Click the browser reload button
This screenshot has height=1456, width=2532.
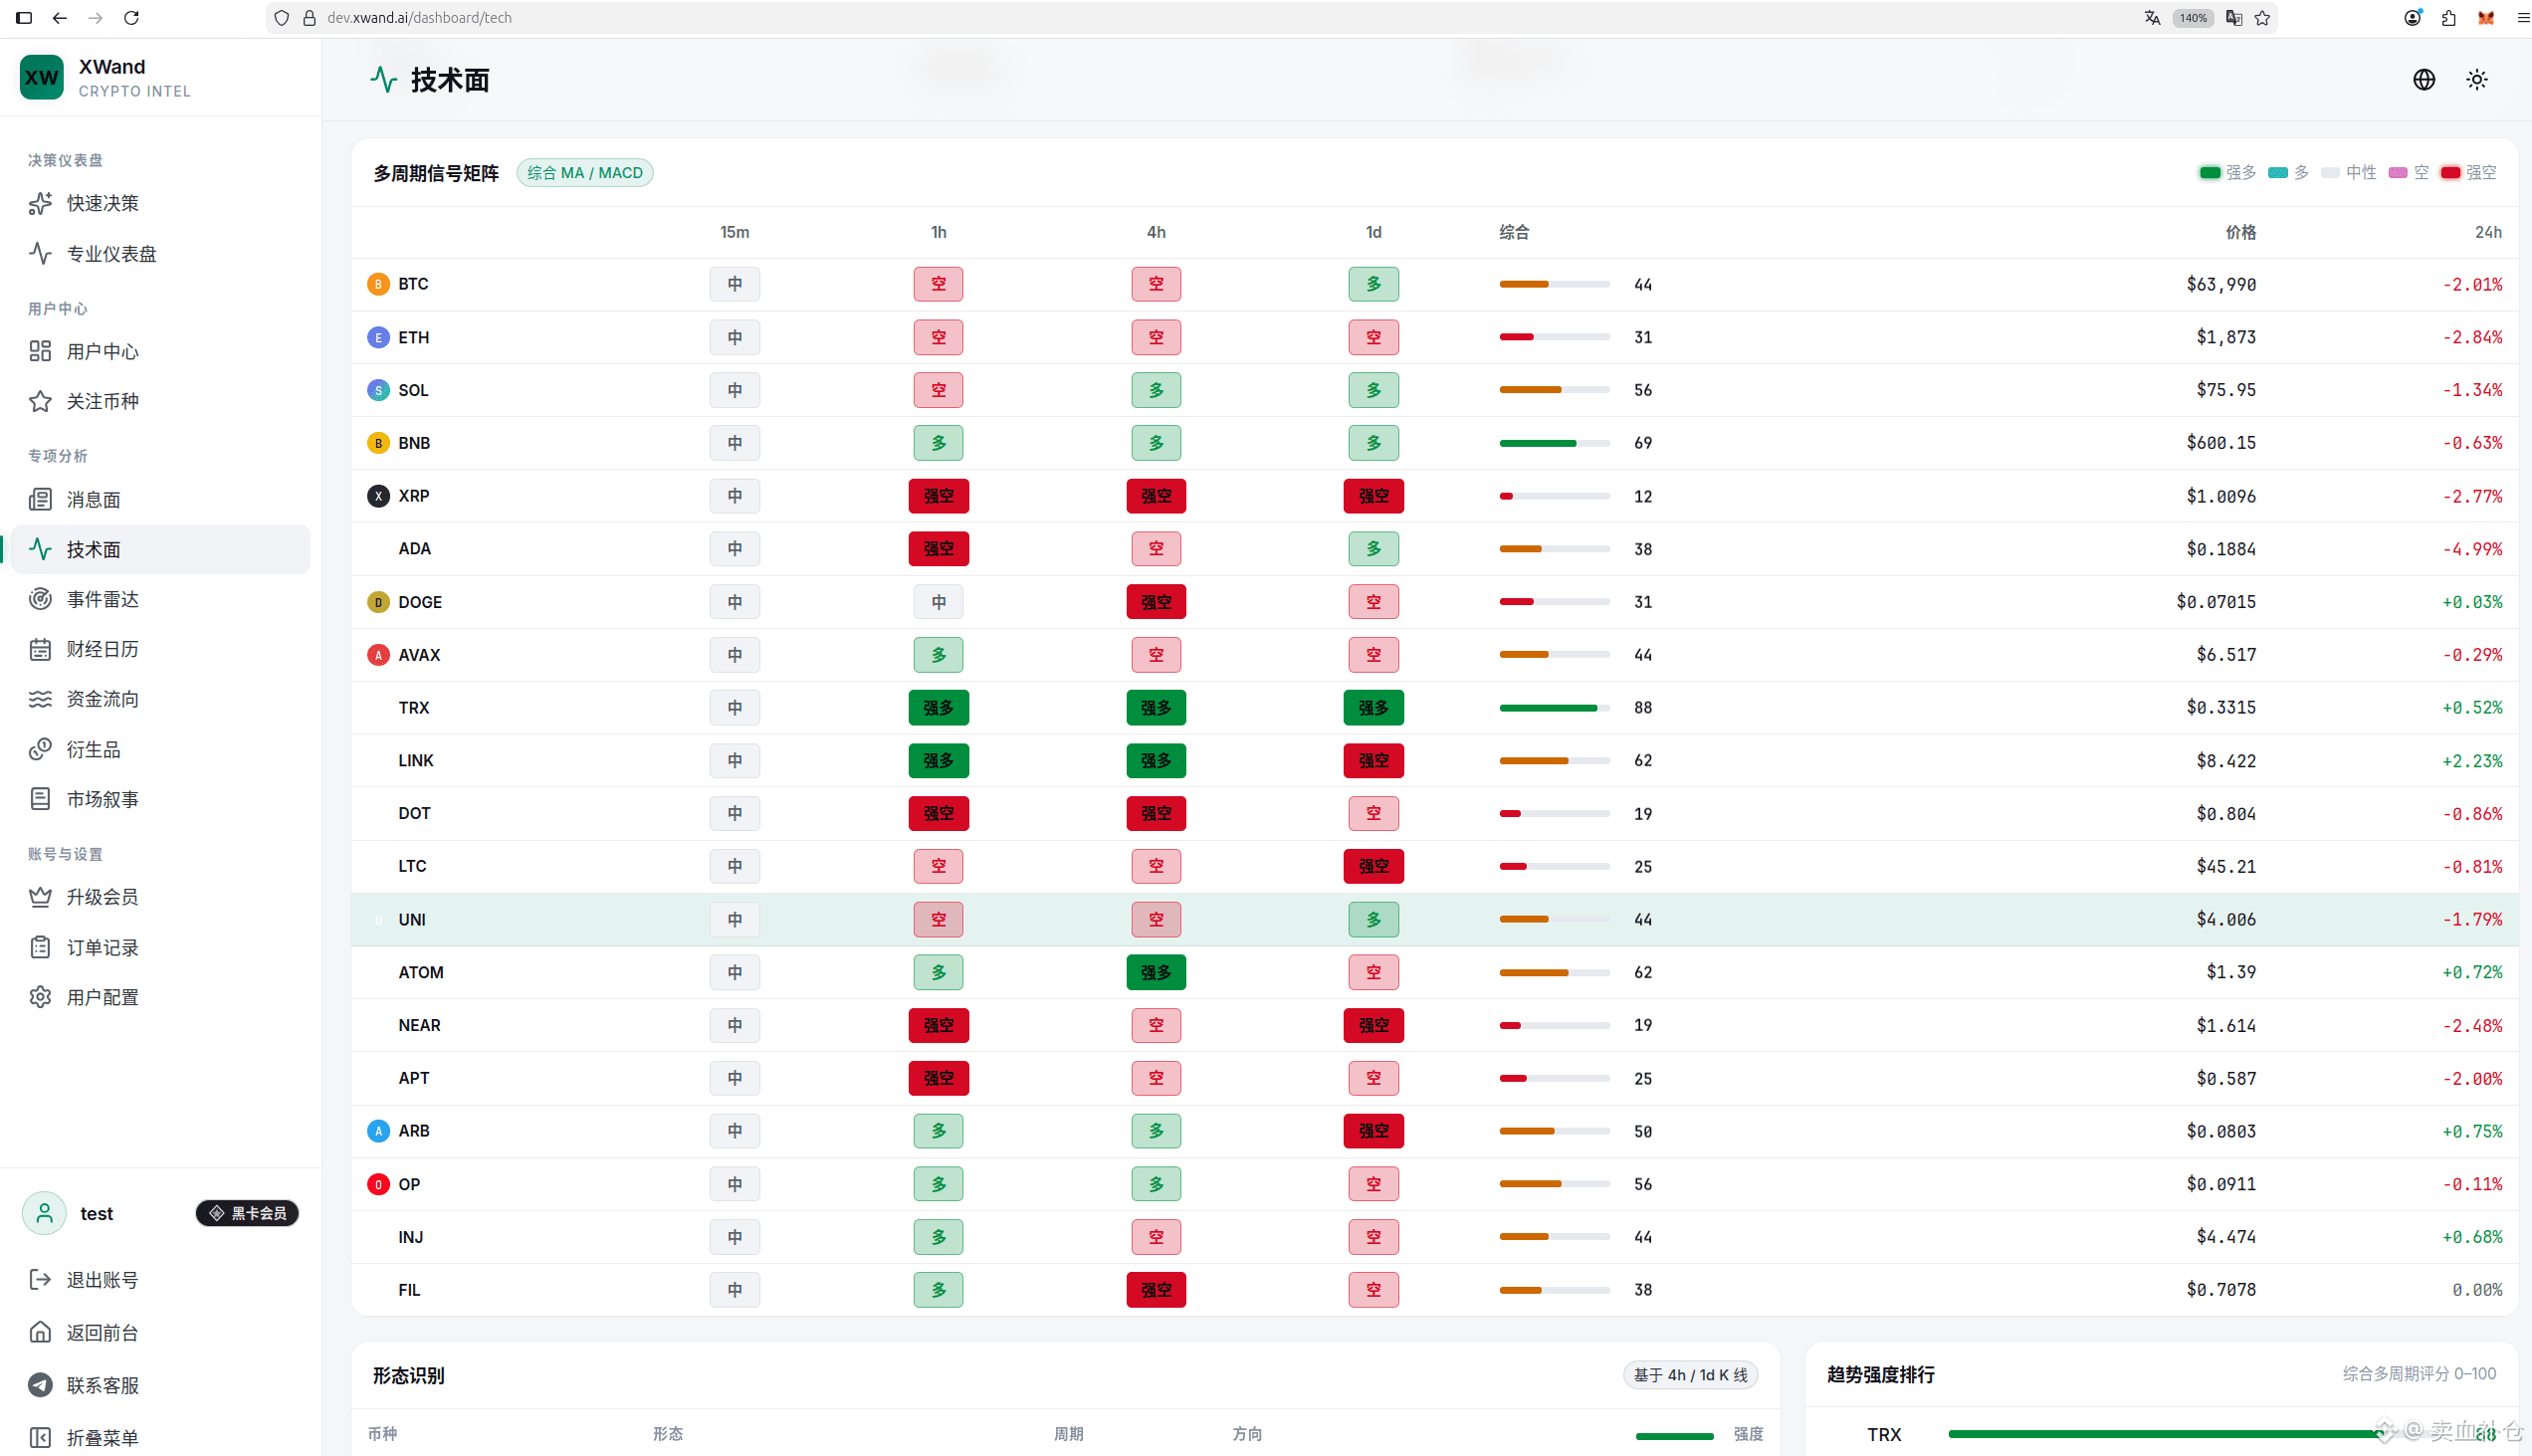tap(131, 18)
